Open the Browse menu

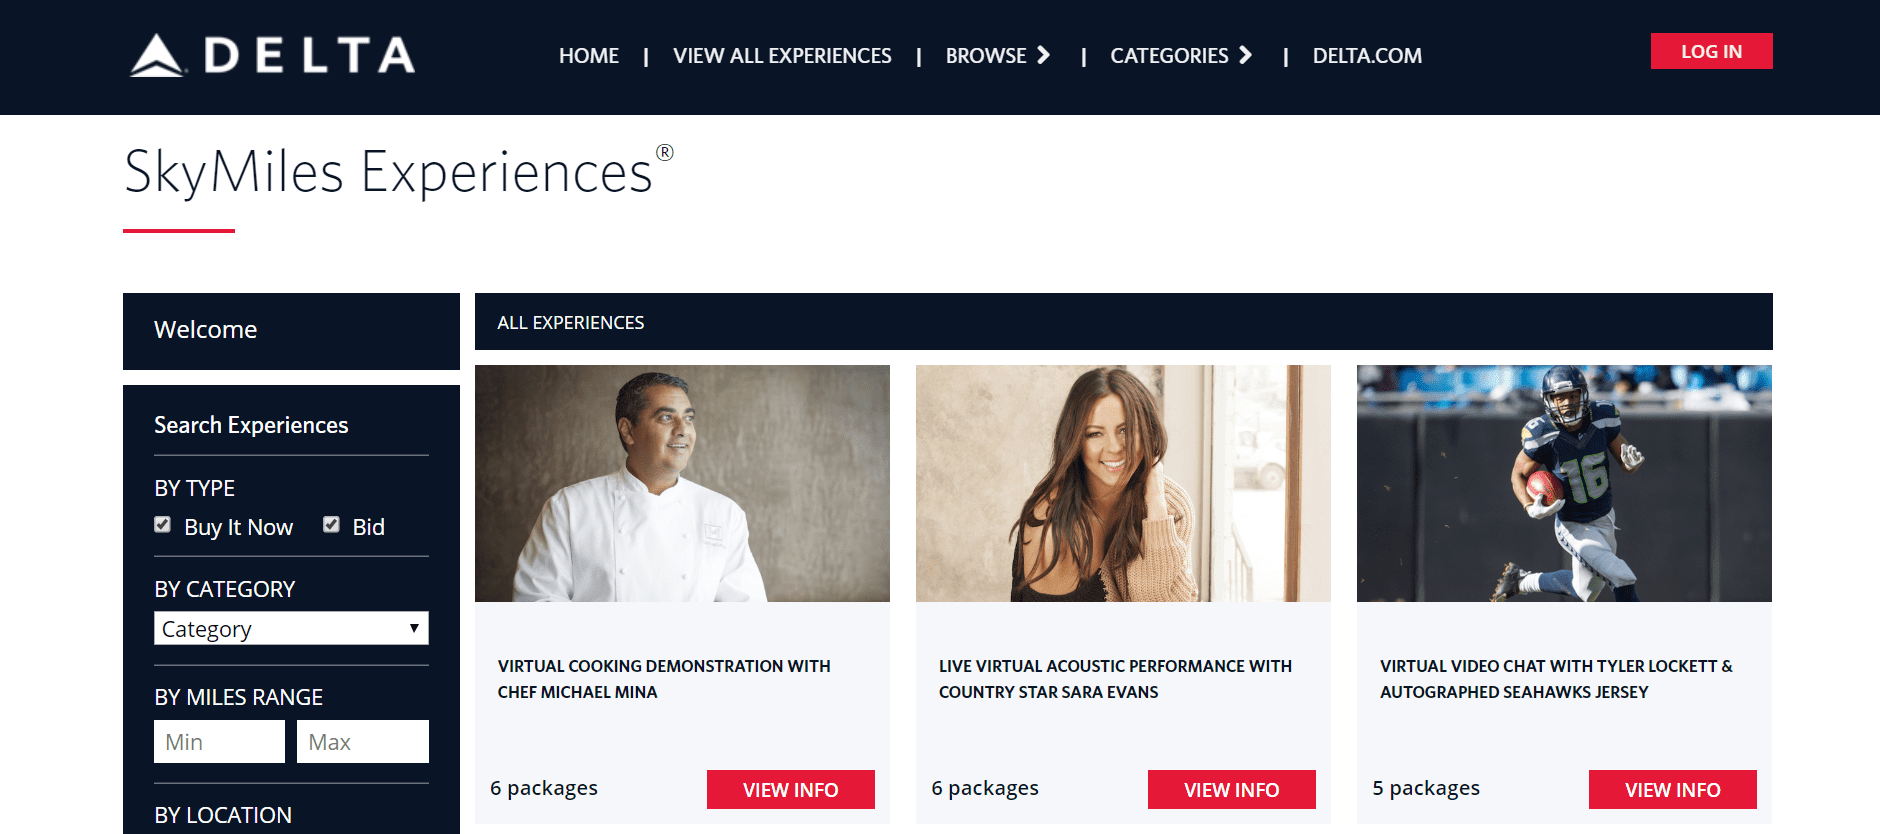[x=986, y=56]
